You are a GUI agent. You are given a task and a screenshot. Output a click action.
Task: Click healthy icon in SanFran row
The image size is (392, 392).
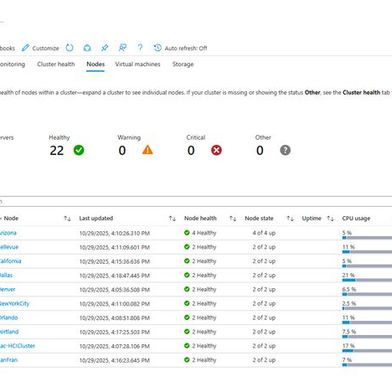tap(187, 360)
